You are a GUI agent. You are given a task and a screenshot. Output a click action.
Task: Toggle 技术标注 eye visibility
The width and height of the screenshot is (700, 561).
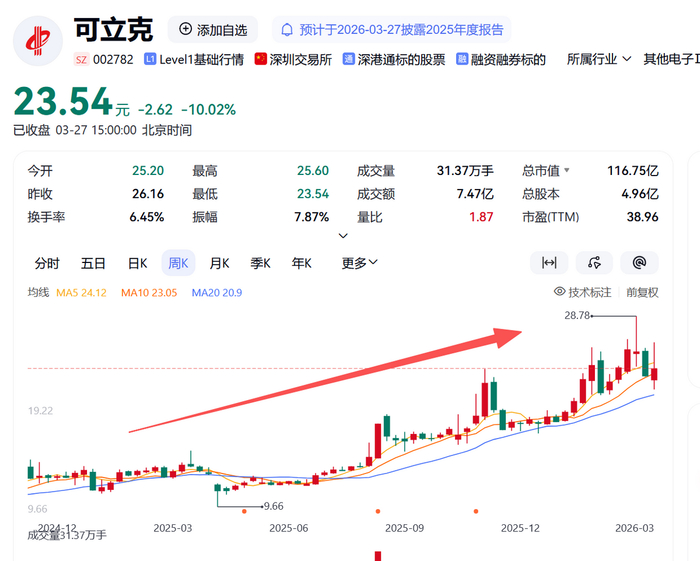click(x=559, y=292)
